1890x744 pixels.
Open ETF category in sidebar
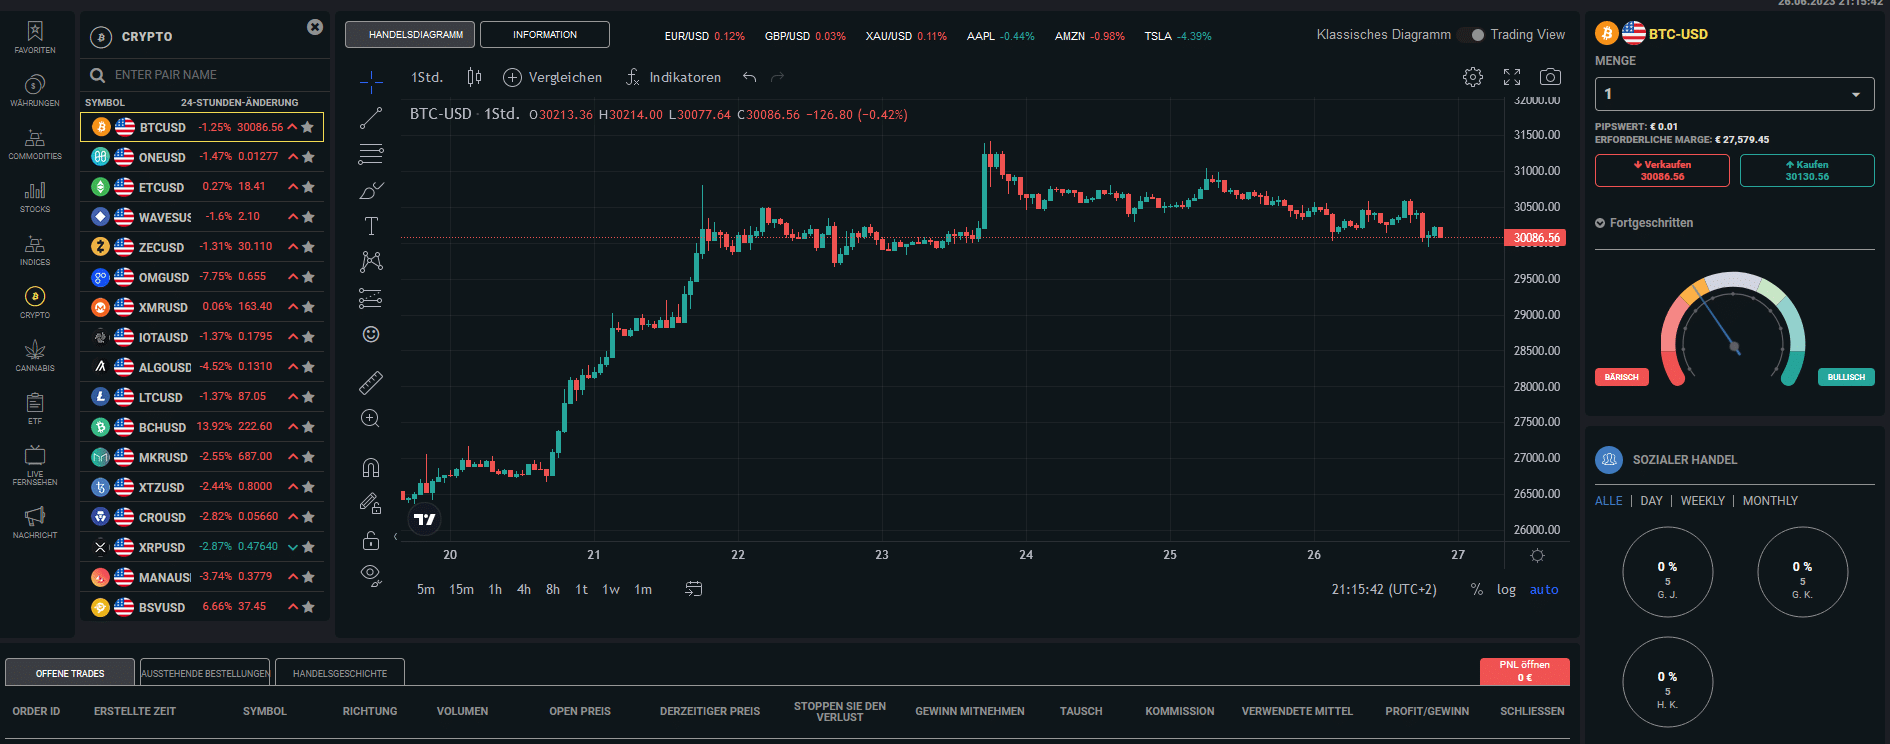pos(35,408)
